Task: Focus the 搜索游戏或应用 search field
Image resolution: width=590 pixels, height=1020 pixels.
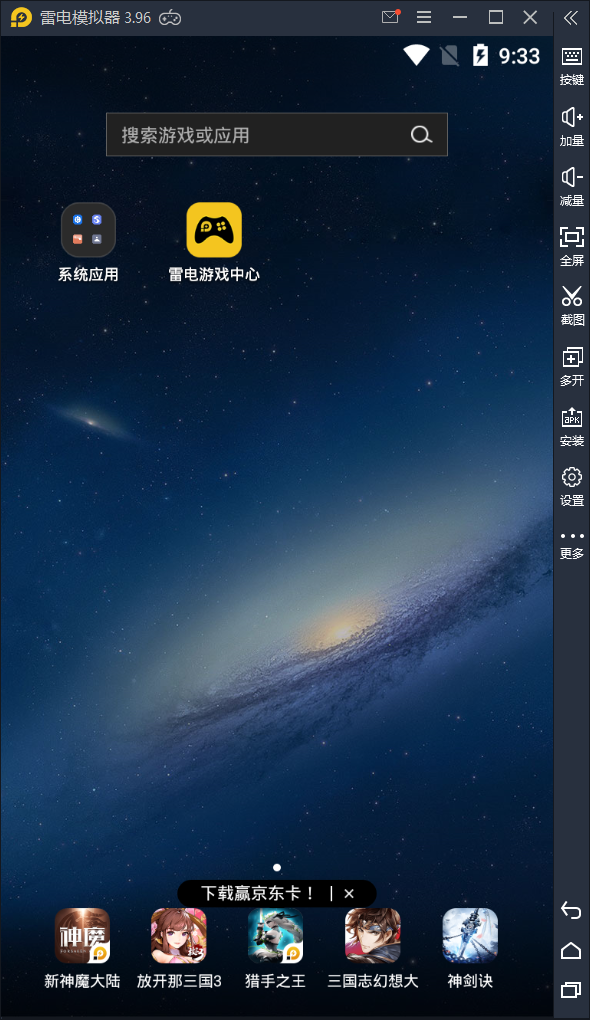Action: pos(276,135)
